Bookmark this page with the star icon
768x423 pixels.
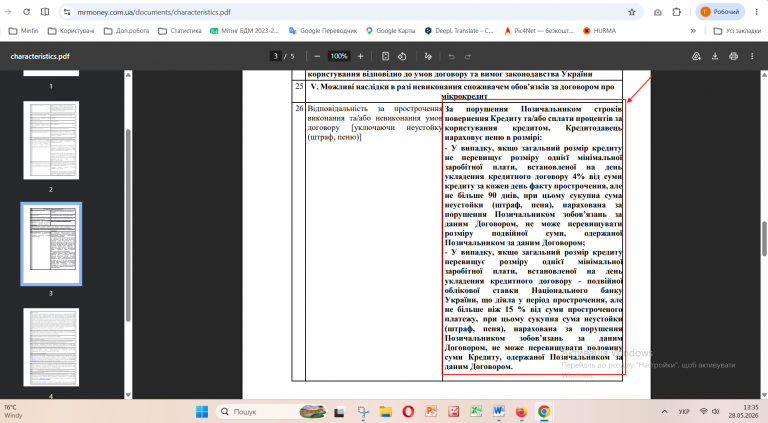tap(632, 12)
